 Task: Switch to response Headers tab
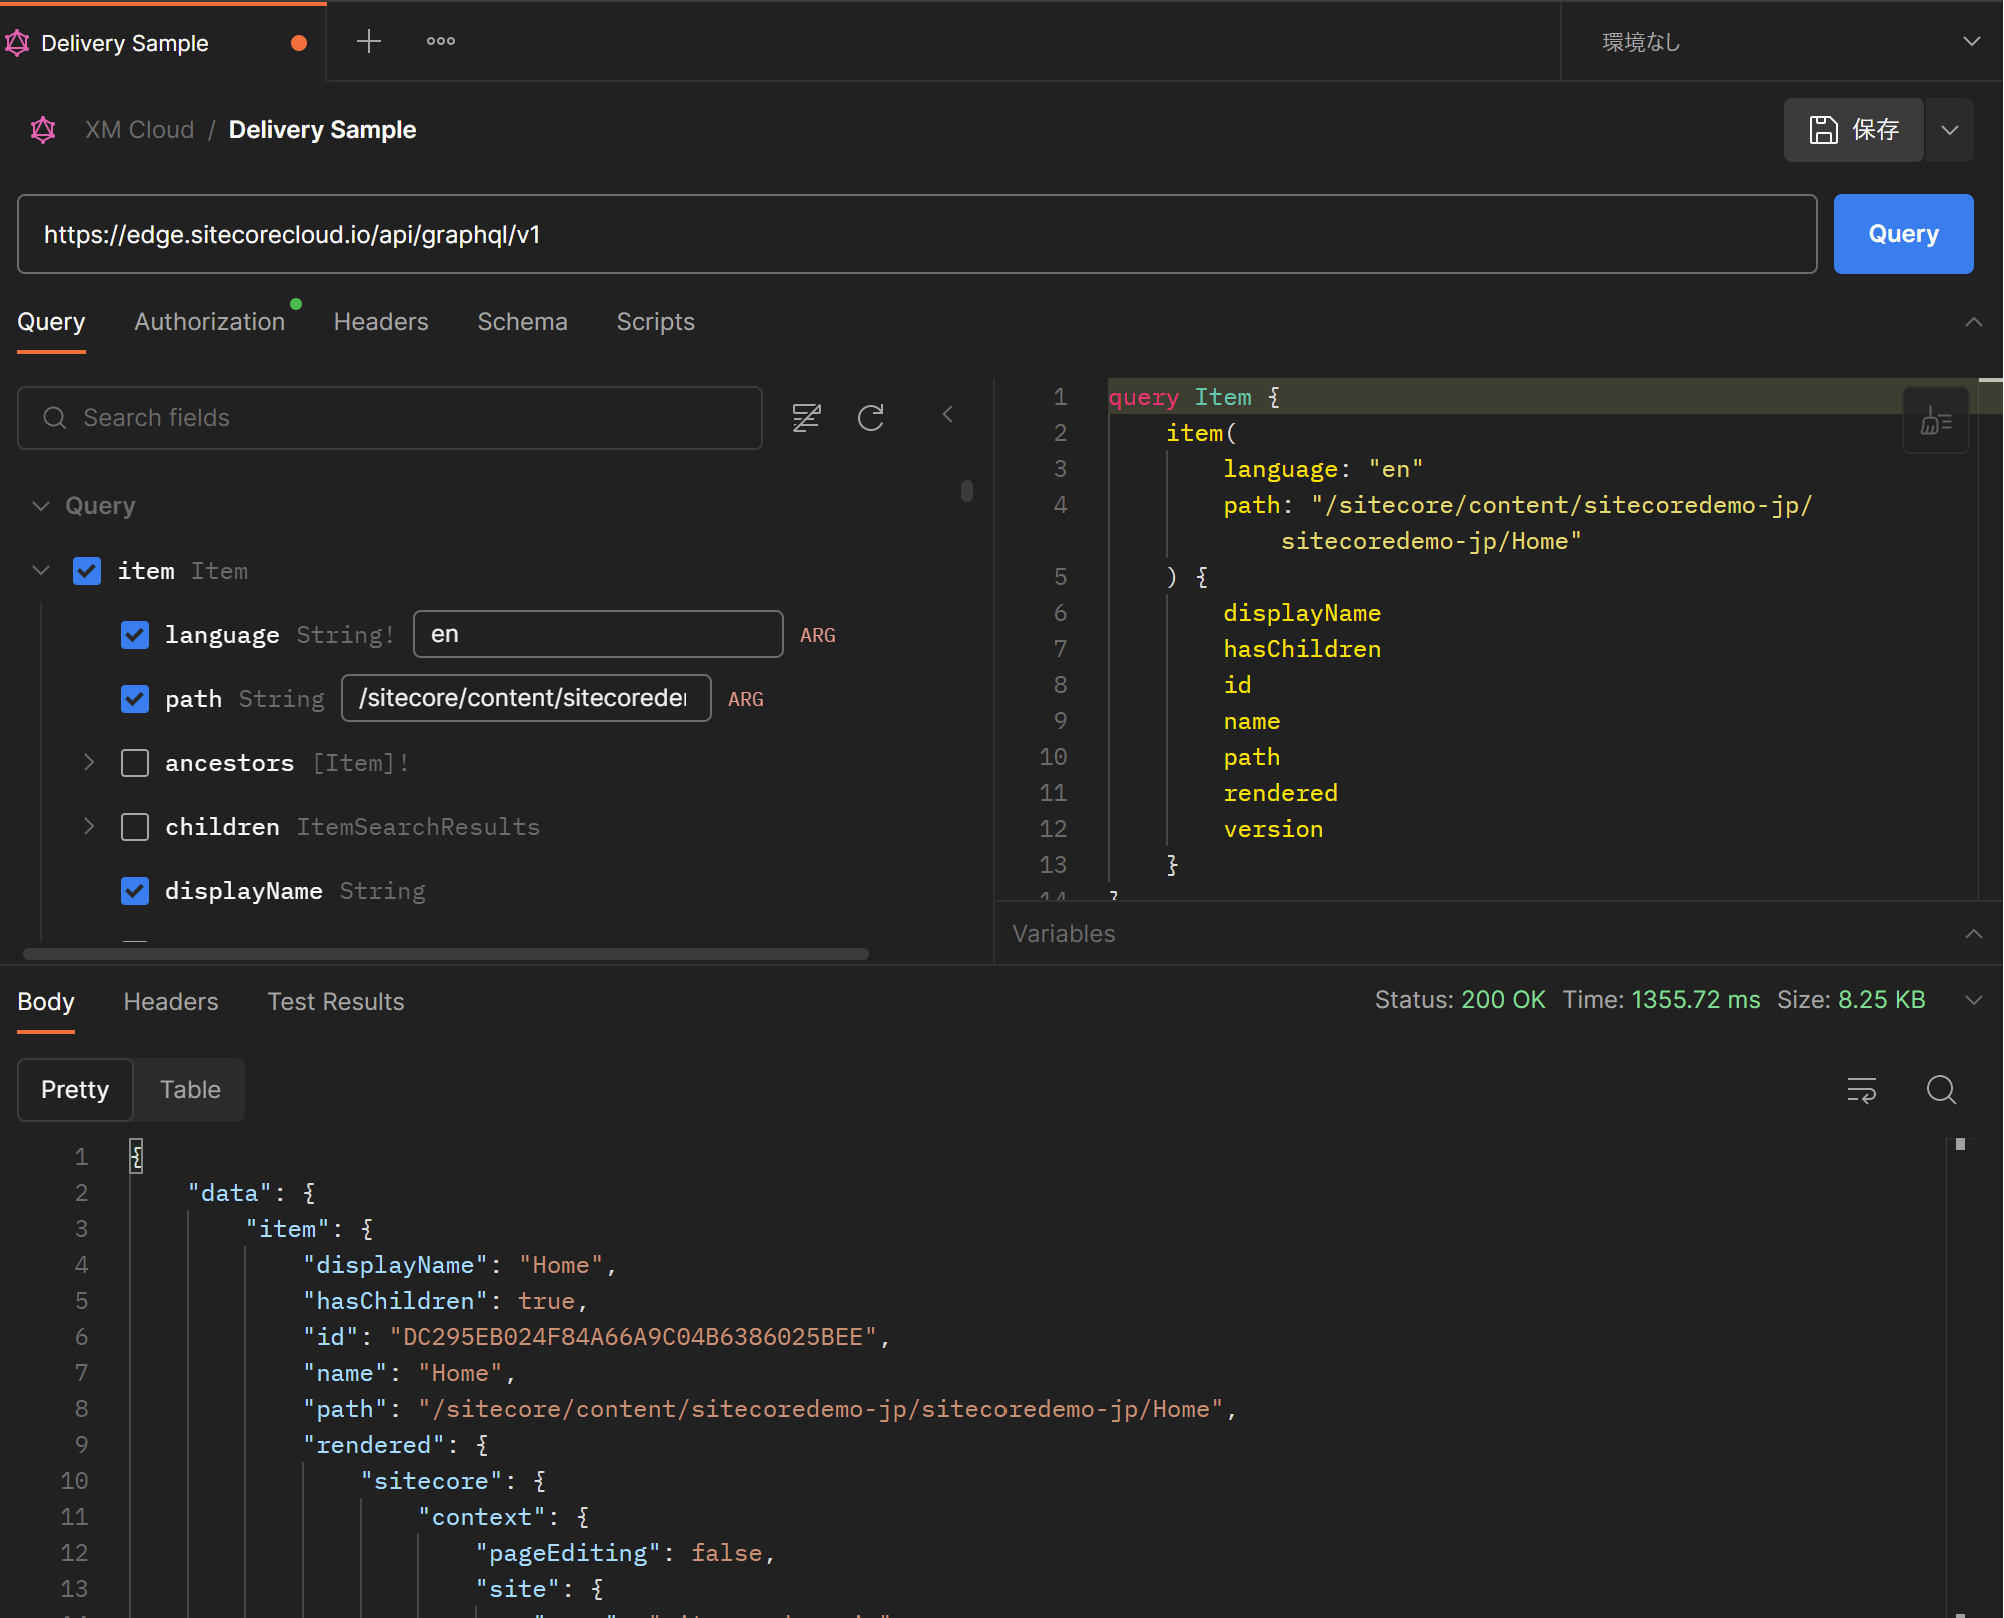coord(171,1002)
